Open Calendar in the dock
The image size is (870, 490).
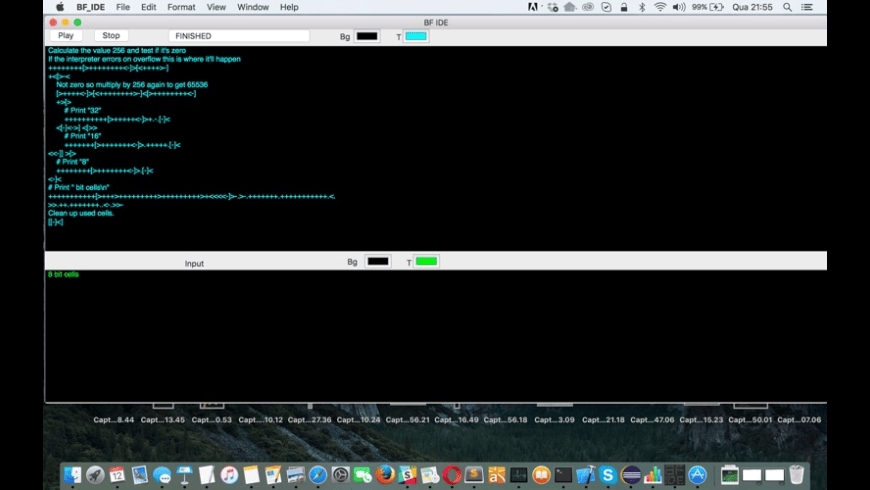pos(117,475)
